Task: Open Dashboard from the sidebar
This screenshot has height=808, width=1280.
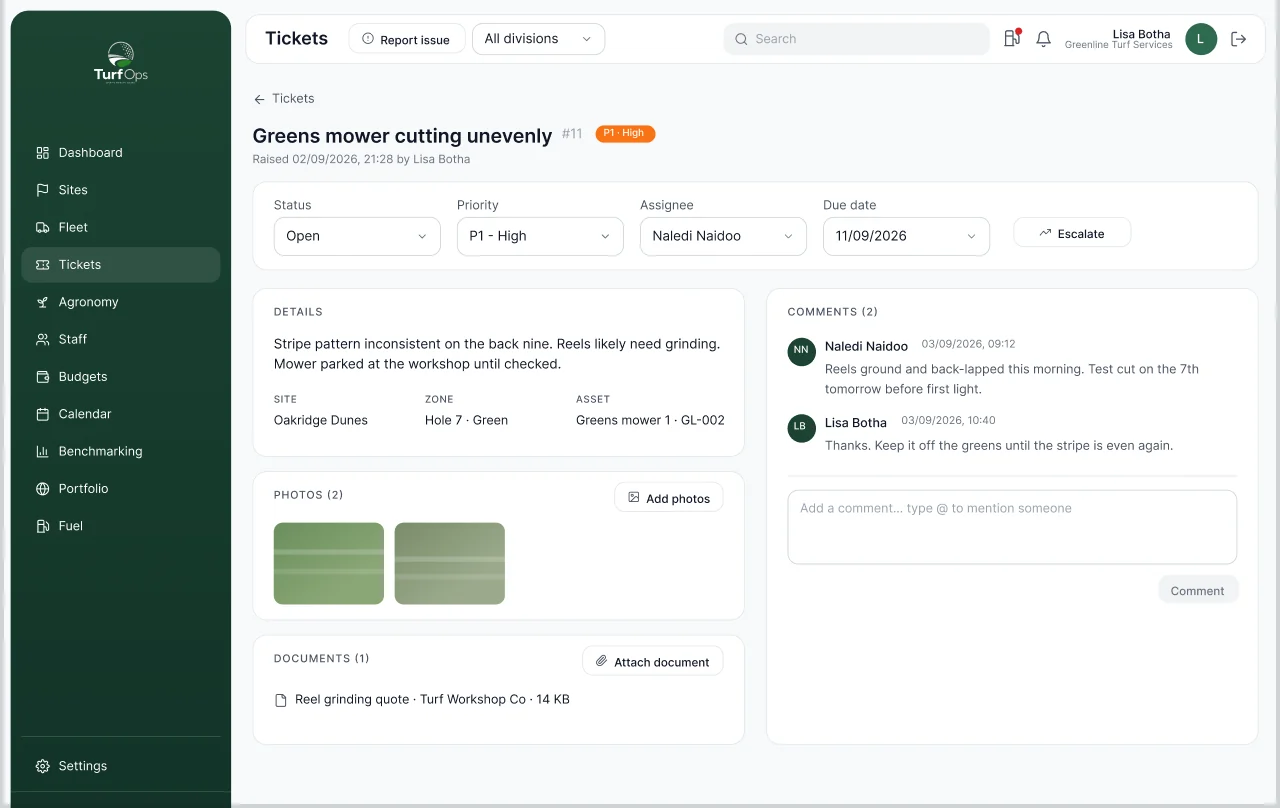Action: [x=120, y=153]
